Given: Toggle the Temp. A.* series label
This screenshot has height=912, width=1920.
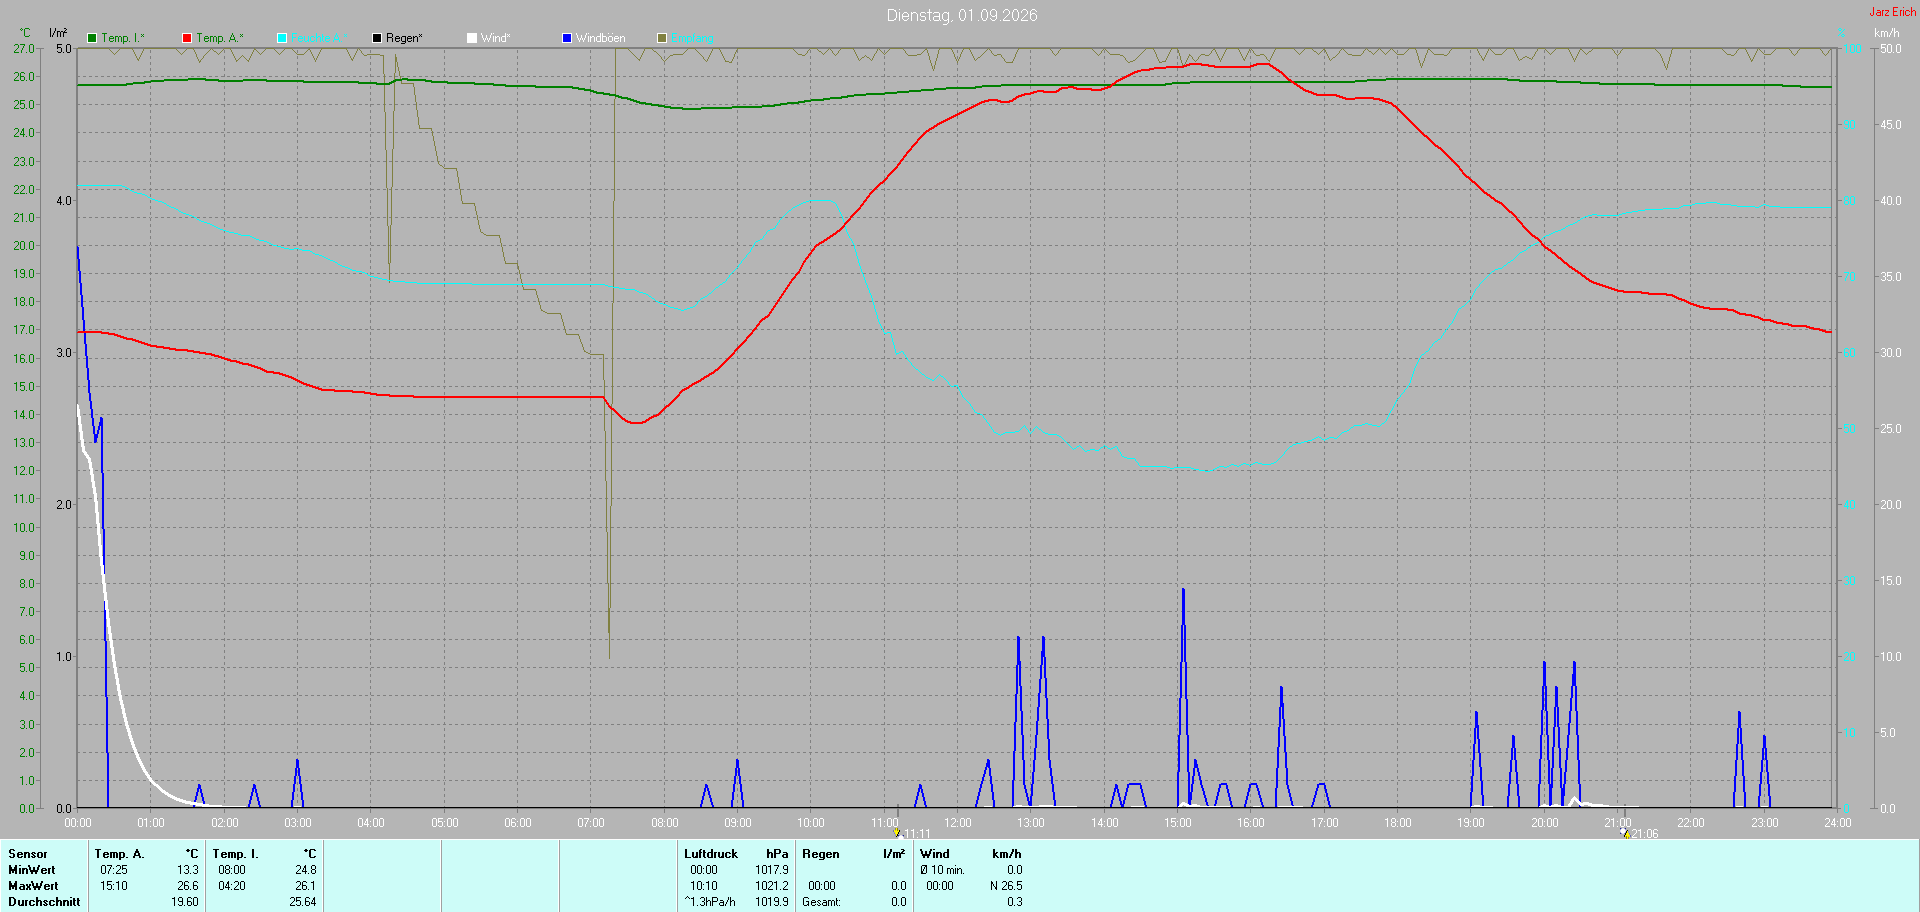Looking at the screenshot, I should pyautogui.click(x=220, y=38).
